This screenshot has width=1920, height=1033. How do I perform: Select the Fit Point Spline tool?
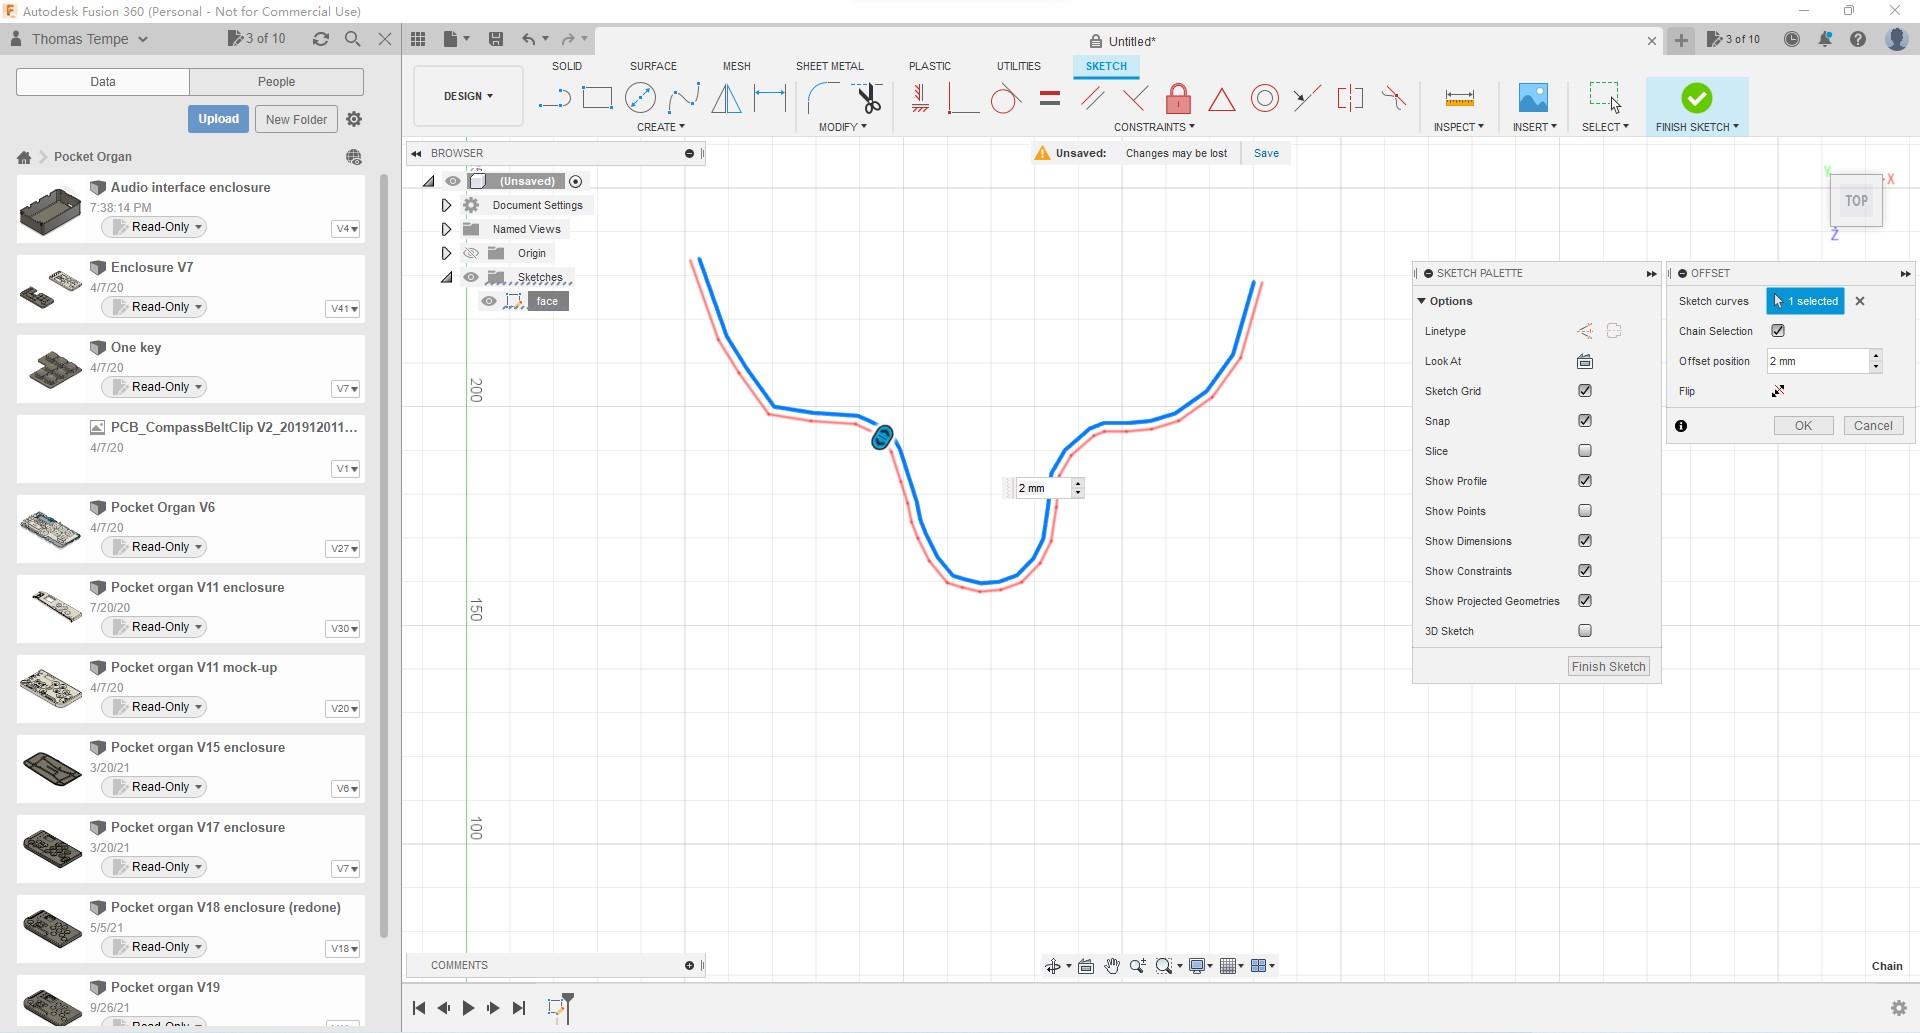[684, 98]
